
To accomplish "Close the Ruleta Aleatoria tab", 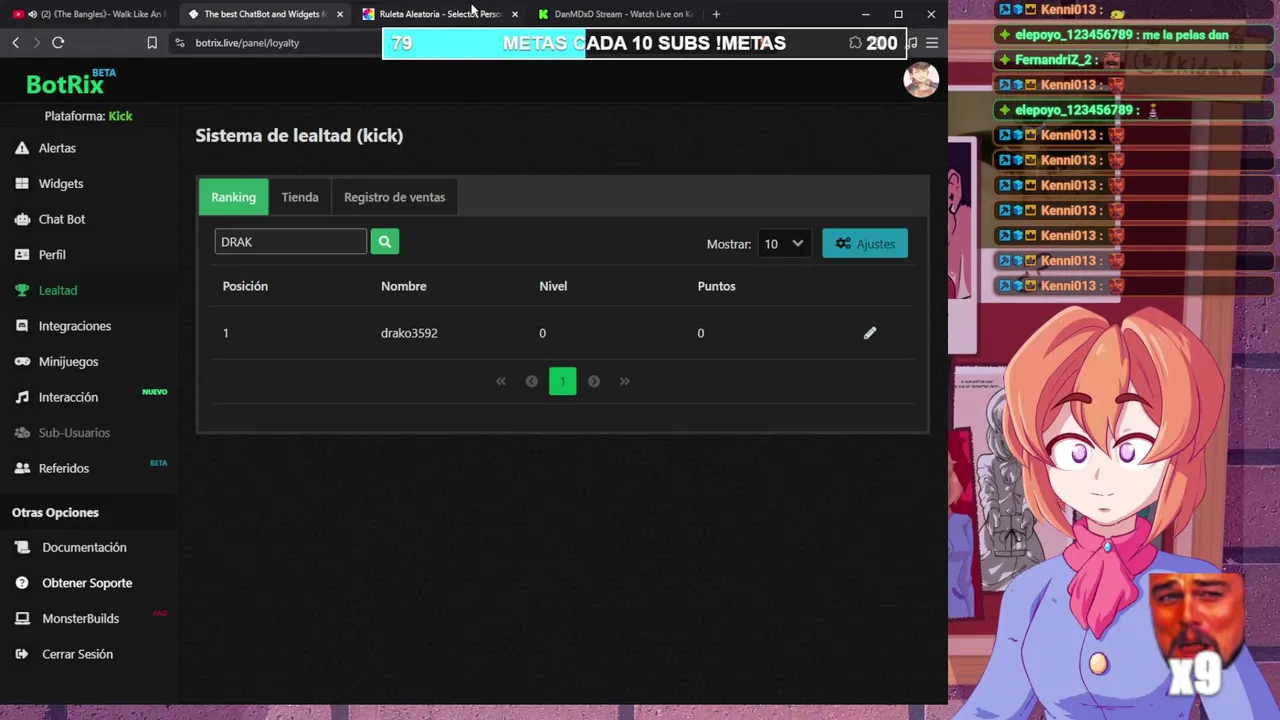I will tap(515, 14).
